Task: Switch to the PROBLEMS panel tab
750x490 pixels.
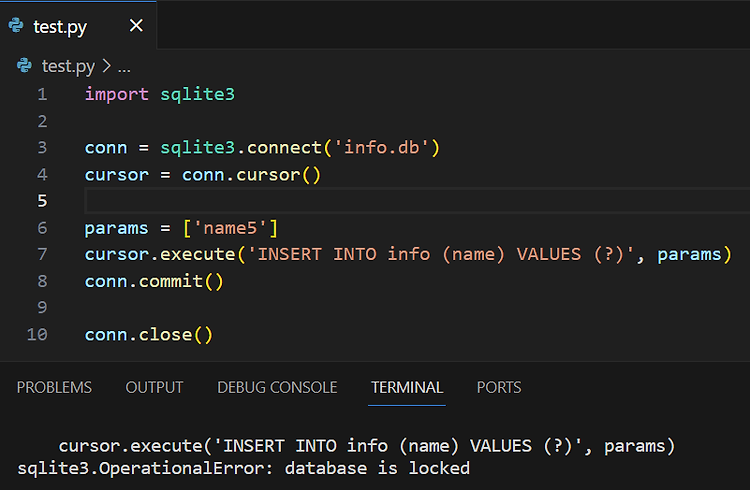Action: pos(54,387)
